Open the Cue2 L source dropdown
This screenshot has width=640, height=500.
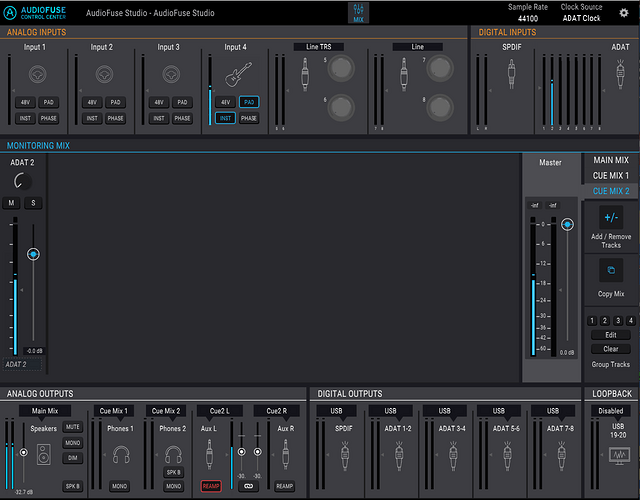click(220, 411)
